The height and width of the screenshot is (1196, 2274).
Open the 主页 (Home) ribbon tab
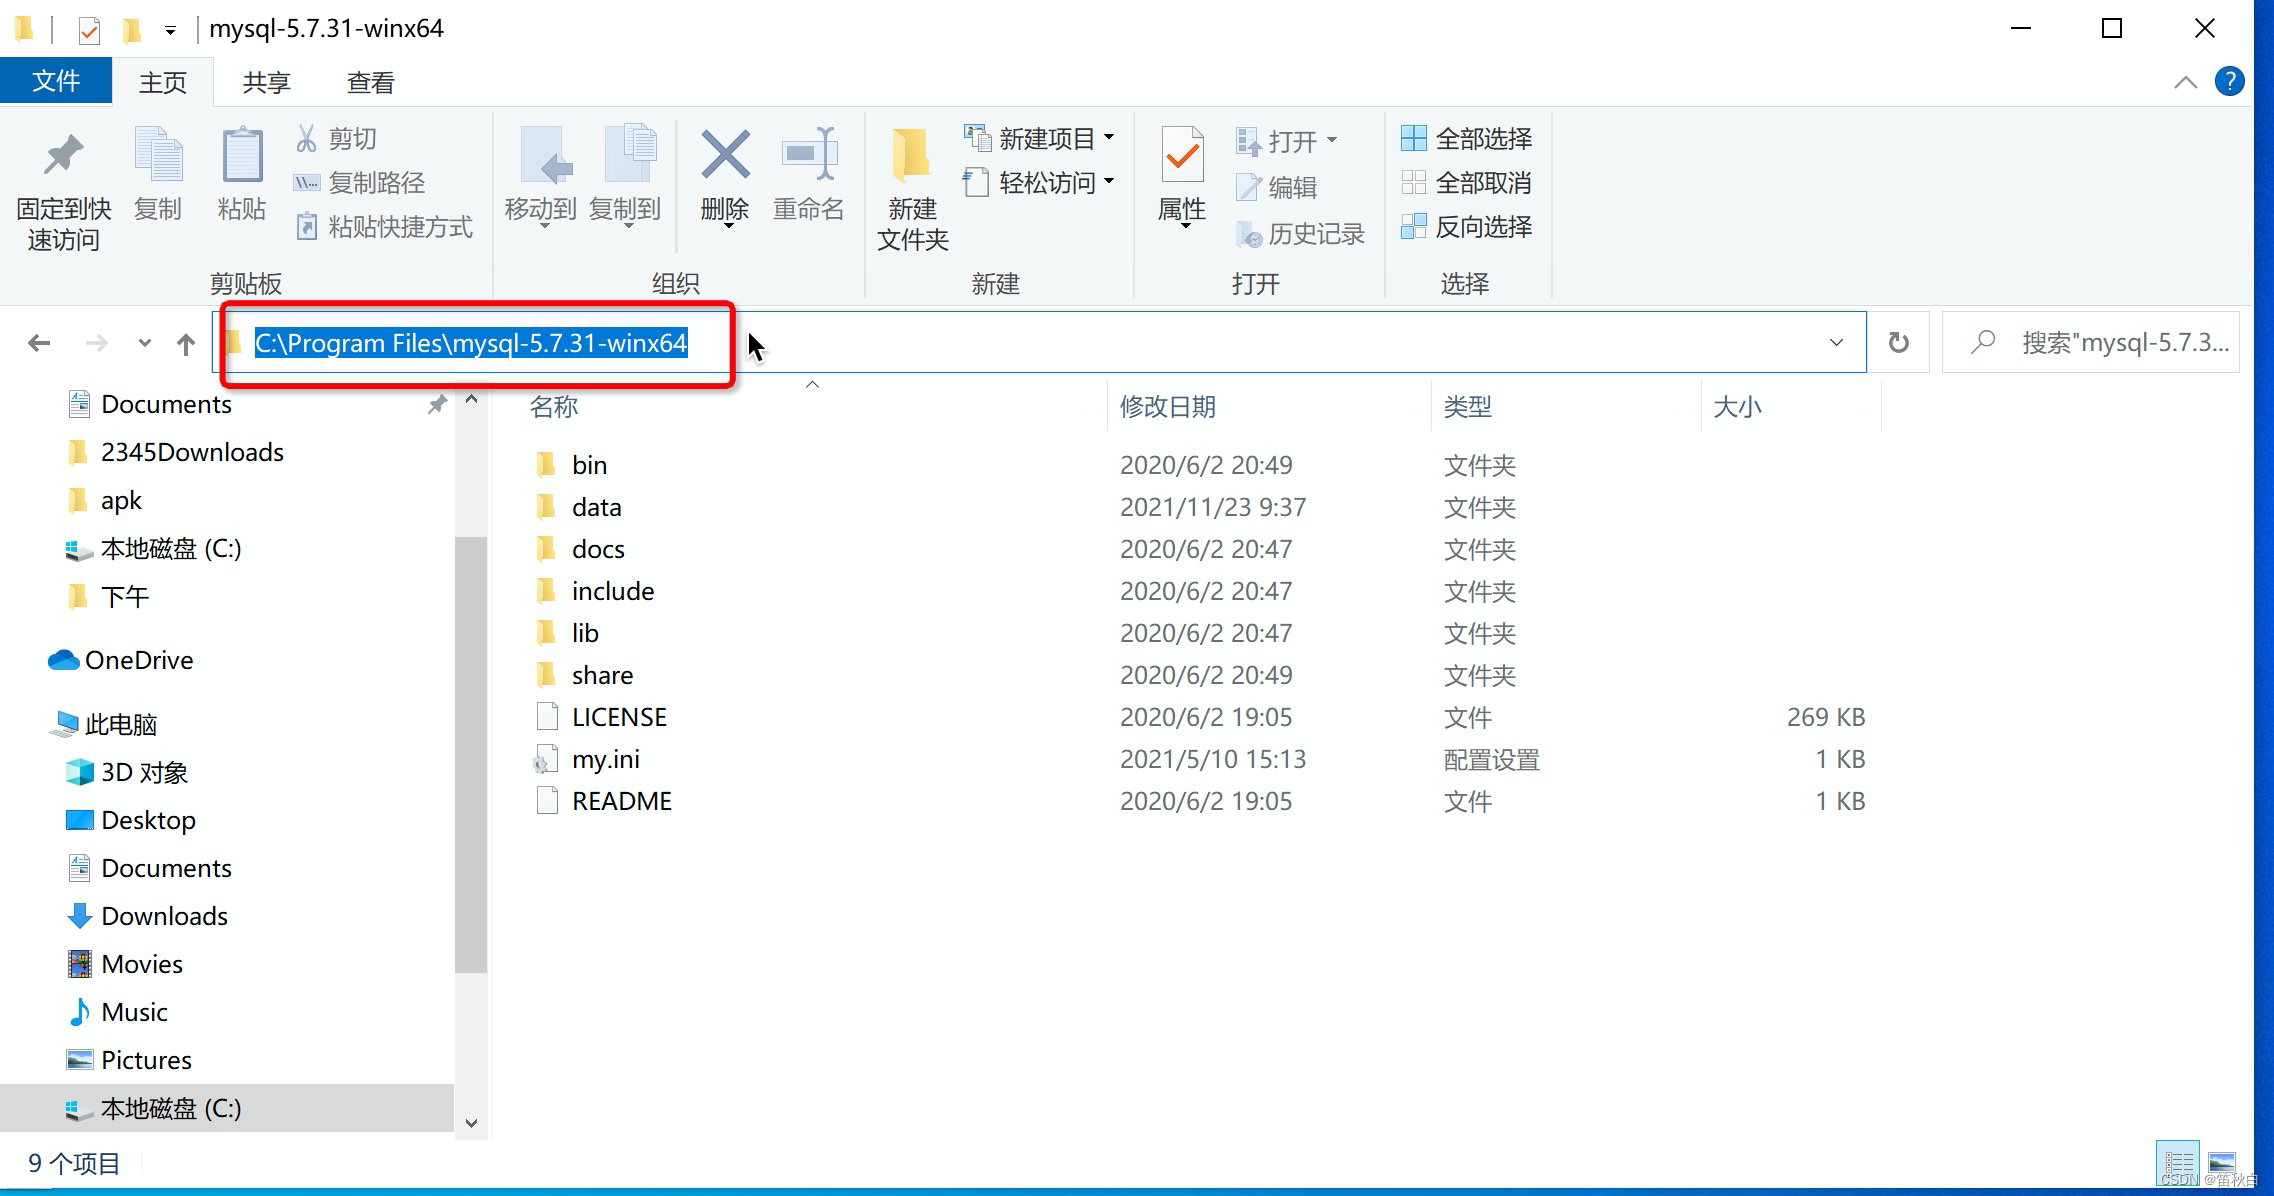165,81
